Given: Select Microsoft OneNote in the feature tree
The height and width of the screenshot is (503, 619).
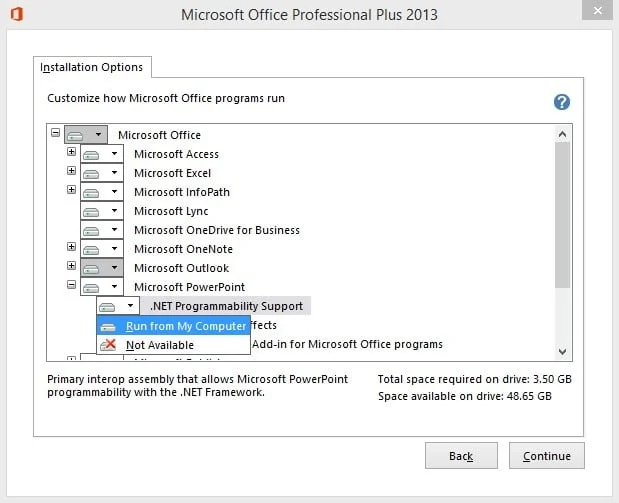Looking at the screenshot, I should click(x=183, y=249).
